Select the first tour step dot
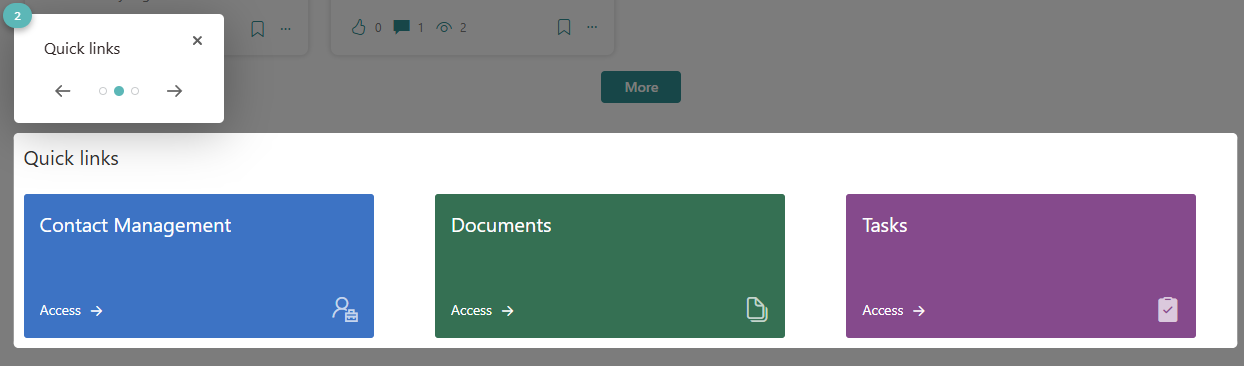Viewport: 1244px width, 366px height. [x=103, y=91]
